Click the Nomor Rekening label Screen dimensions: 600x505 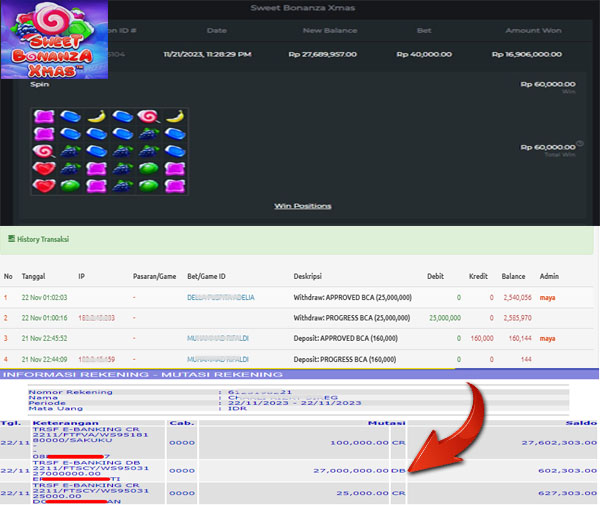point(70,392)
